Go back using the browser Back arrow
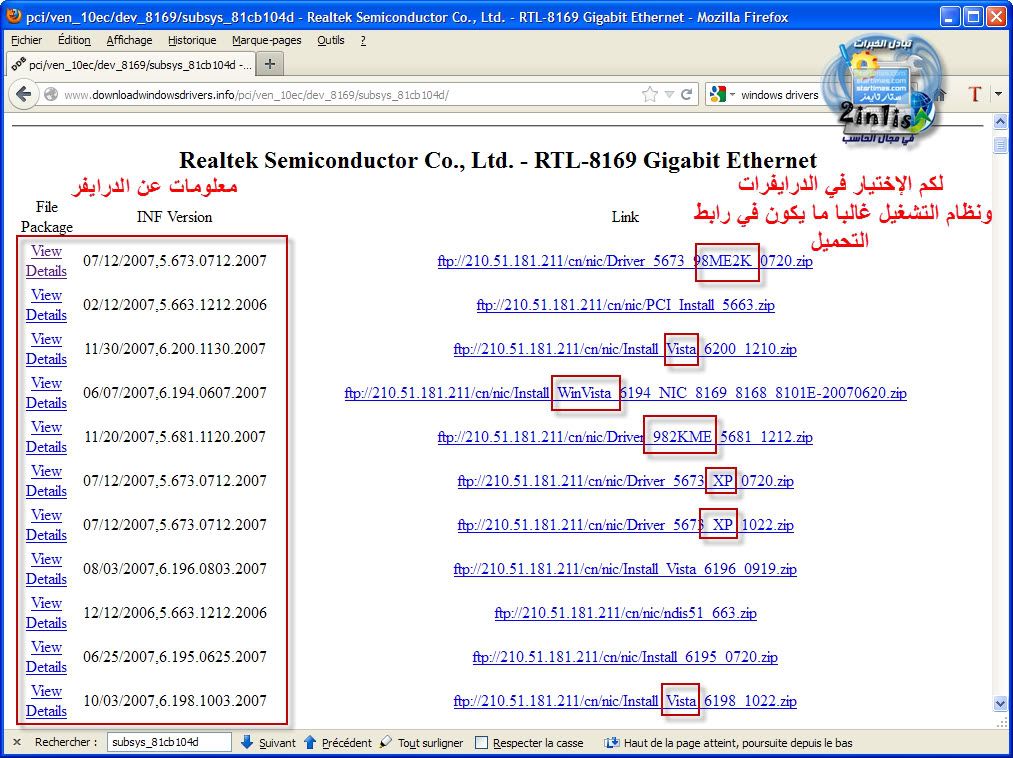Screen dimensions: 1013x758 23,94
